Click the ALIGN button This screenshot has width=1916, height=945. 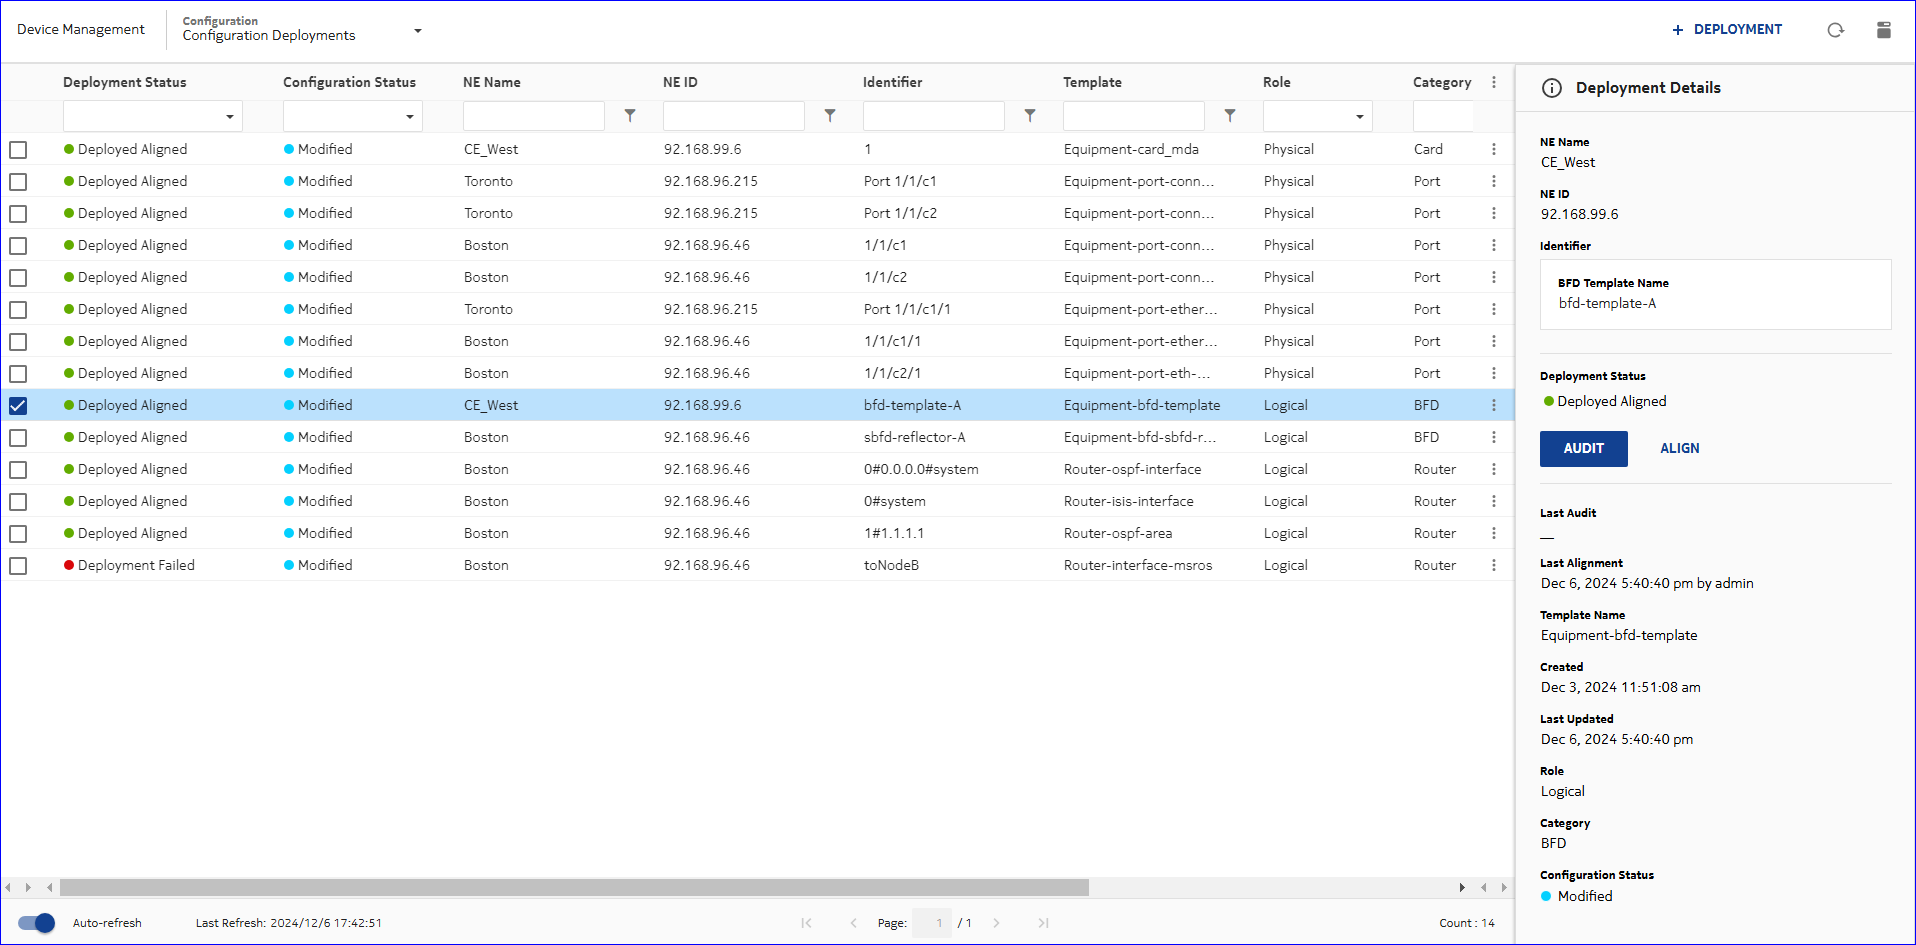[1679, 449]
